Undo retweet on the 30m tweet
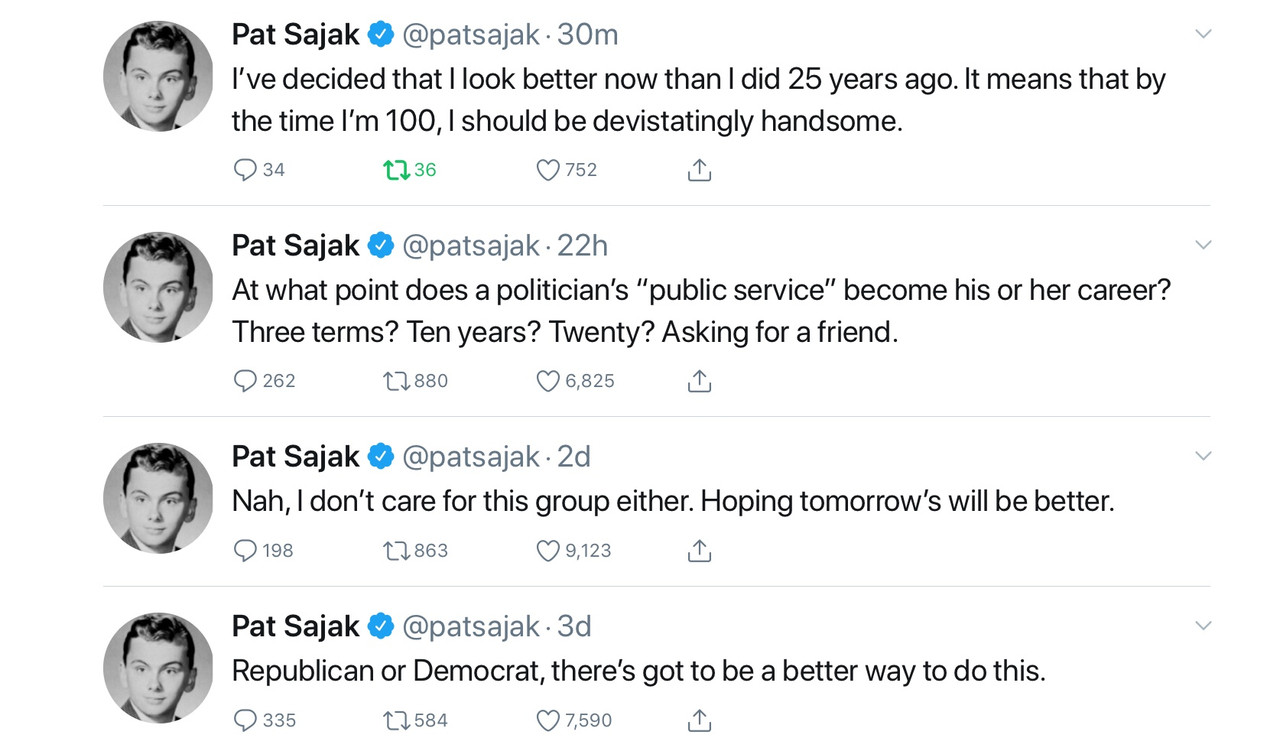The image size is (1280, 755). tap(397, 170)
